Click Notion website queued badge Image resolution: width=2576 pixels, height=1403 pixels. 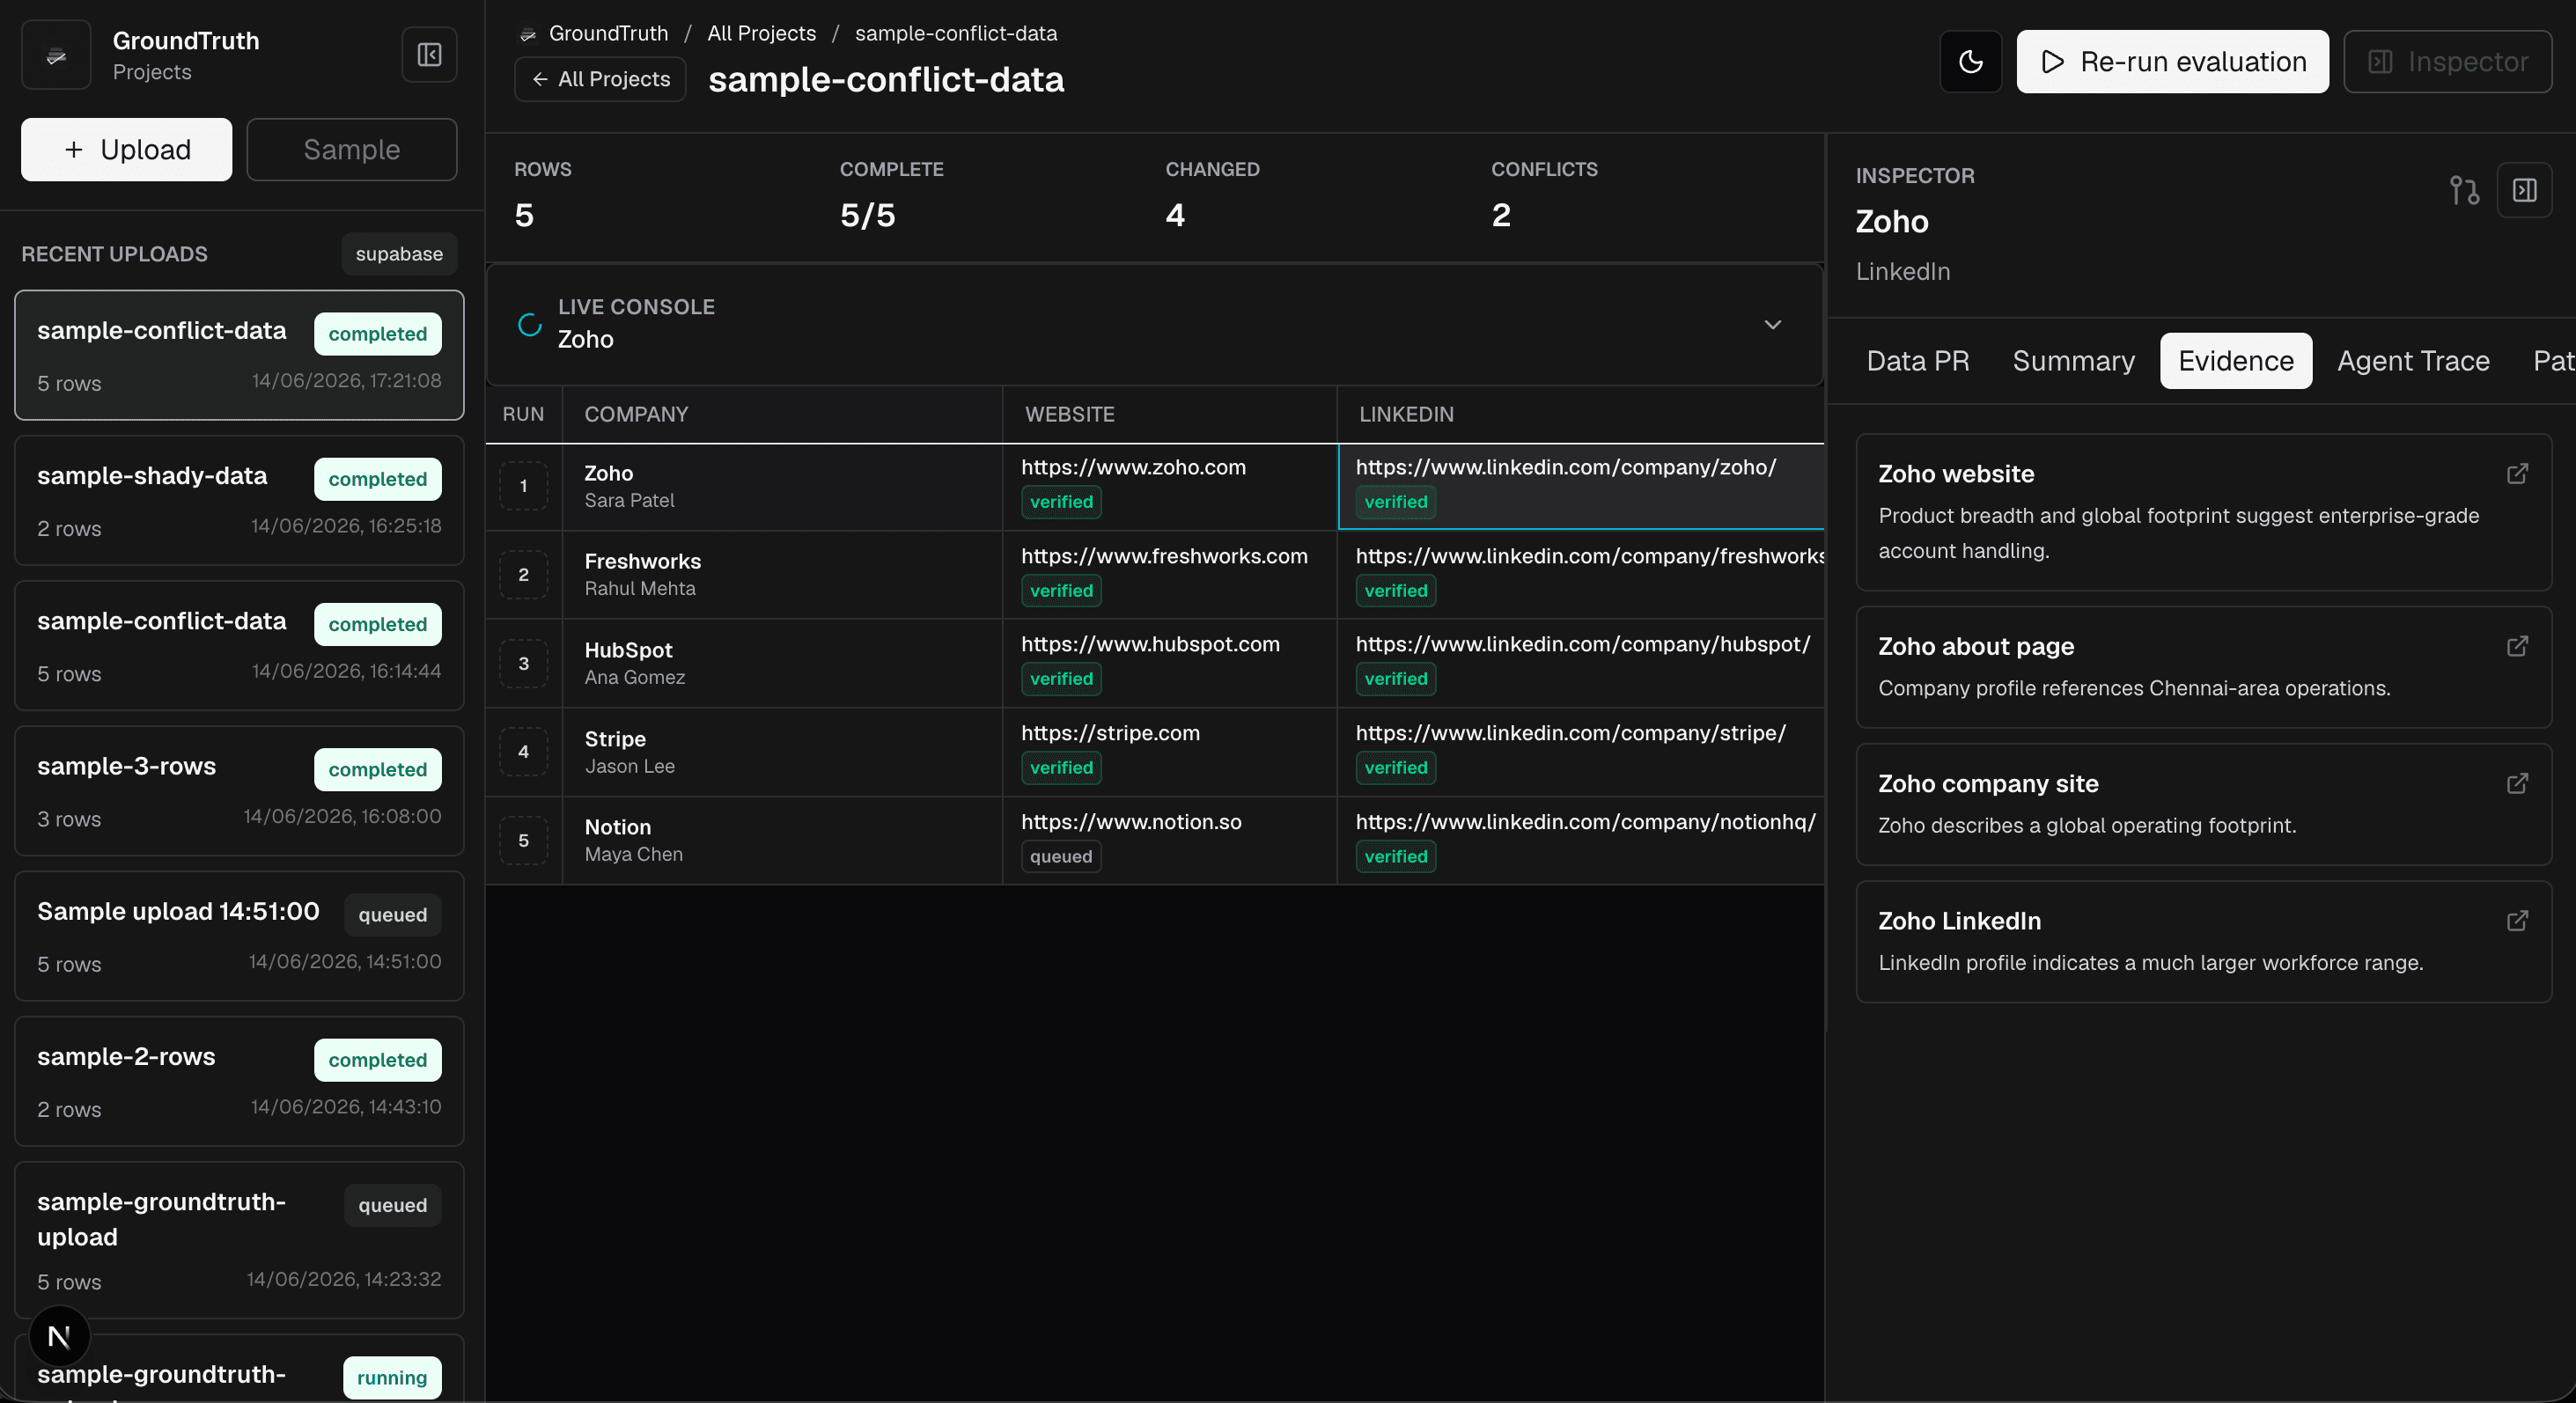point(1060,856)
